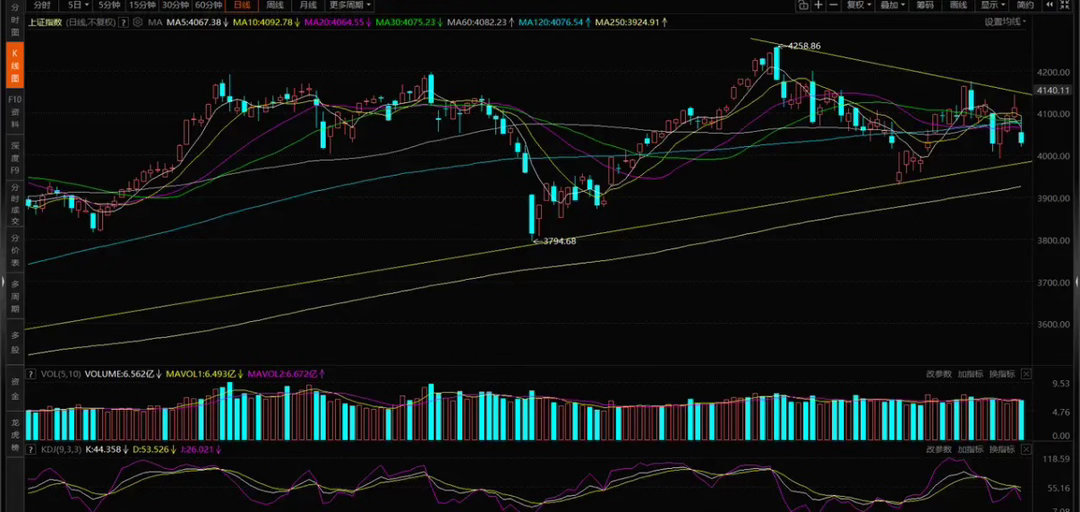Open the F10资料 sidebar item
This screenshot has height=512, width=1080.
(15, 110)
